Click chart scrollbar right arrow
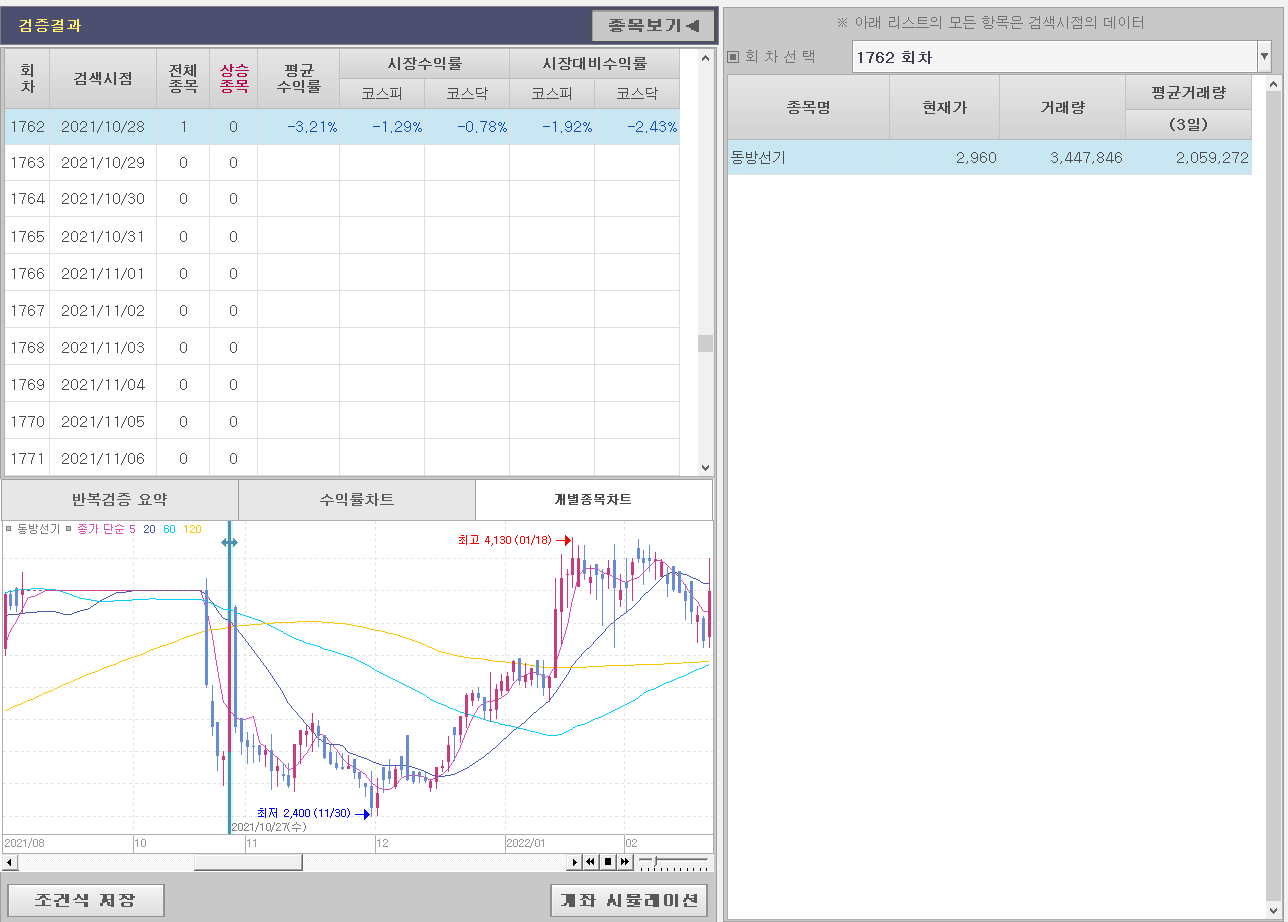Viewport: 1288px width, 922px height. coord(575,862)
